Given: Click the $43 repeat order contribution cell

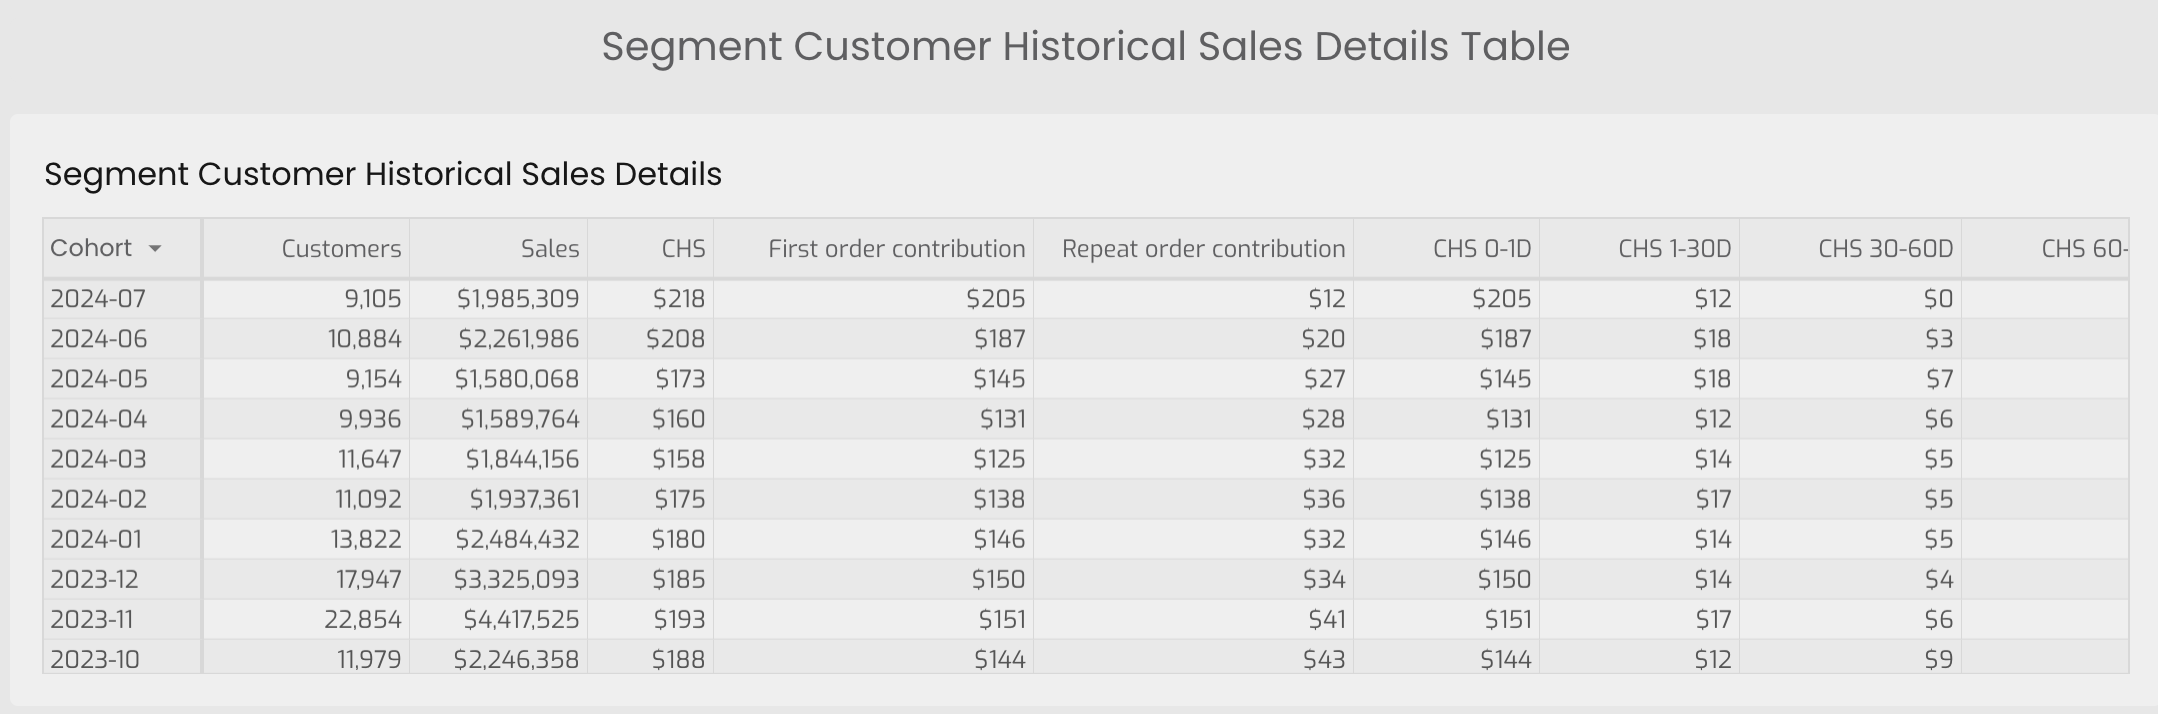Looking at the screenshot, I should point(1324,659).
